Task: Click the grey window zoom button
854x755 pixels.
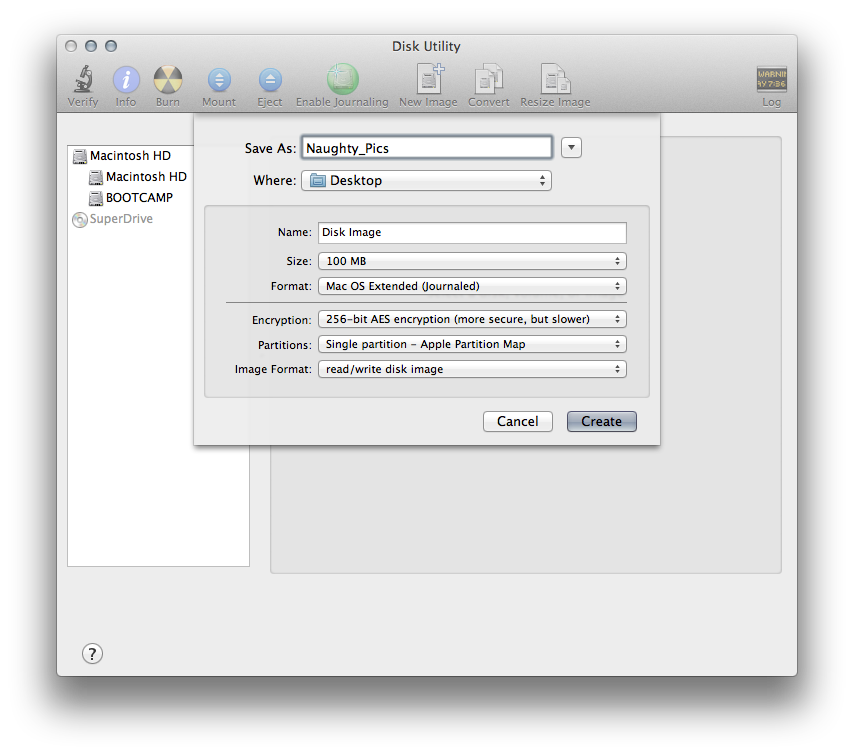Action: point(111,46)
